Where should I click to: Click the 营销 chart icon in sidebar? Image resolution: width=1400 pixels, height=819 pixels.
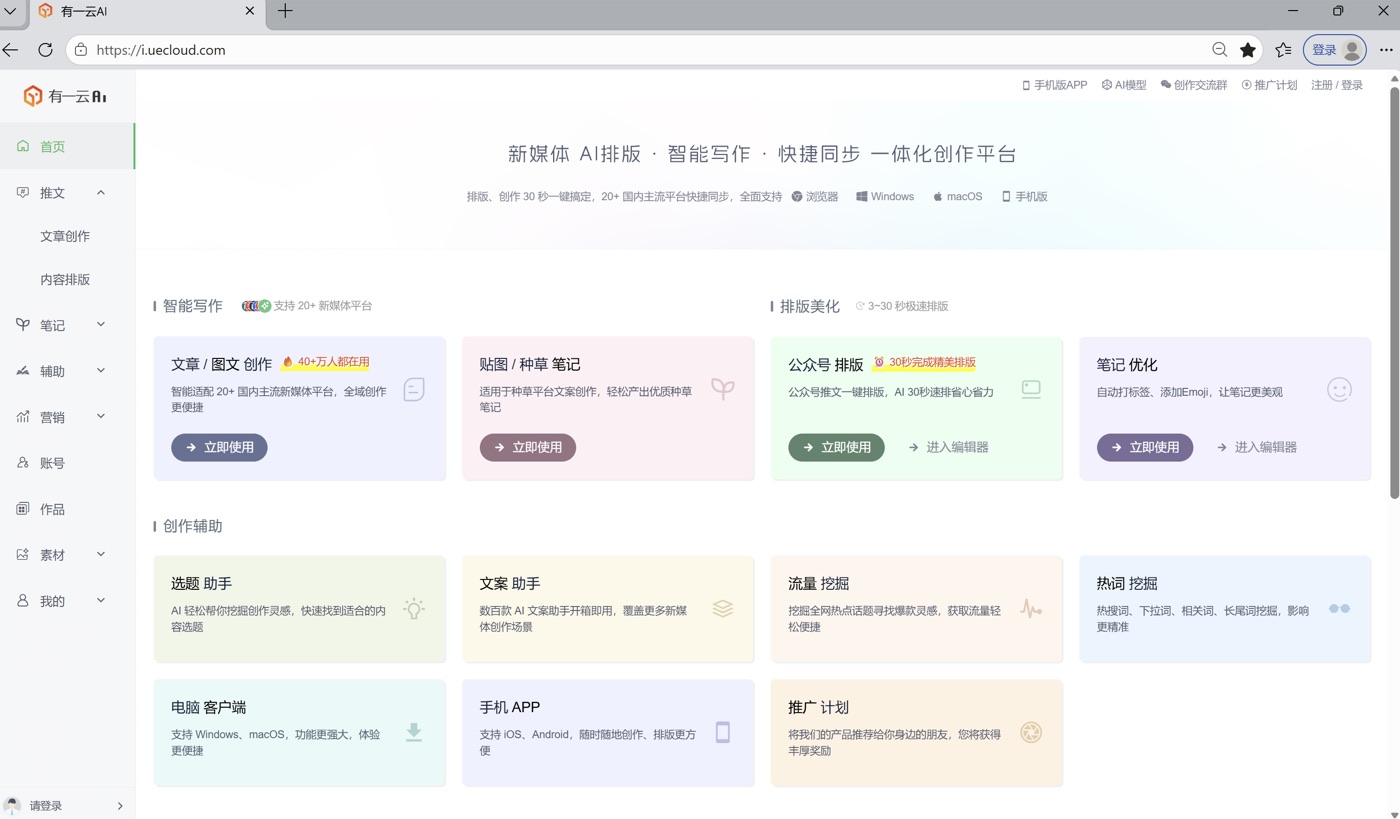point(23,416)
